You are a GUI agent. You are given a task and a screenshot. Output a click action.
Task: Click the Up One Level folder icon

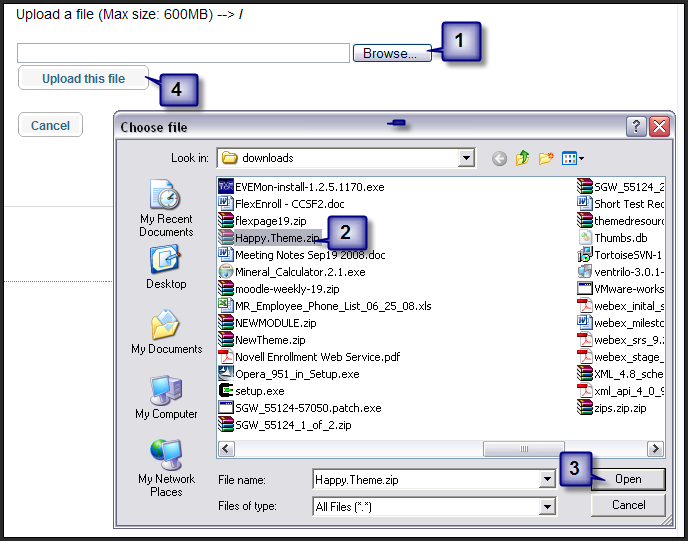click(523, 158)
